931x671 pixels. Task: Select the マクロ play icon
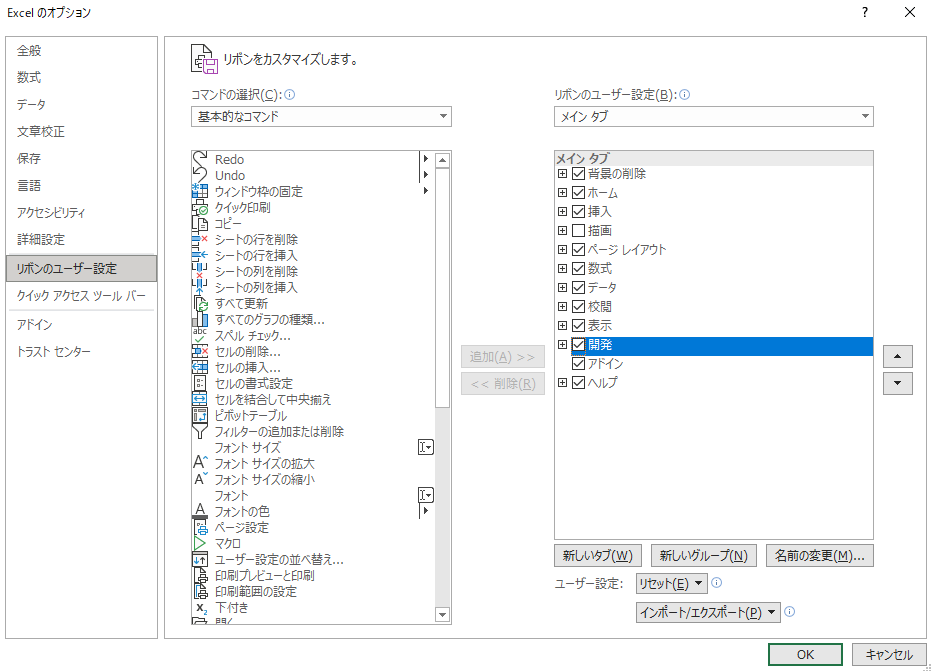point(200,543)
